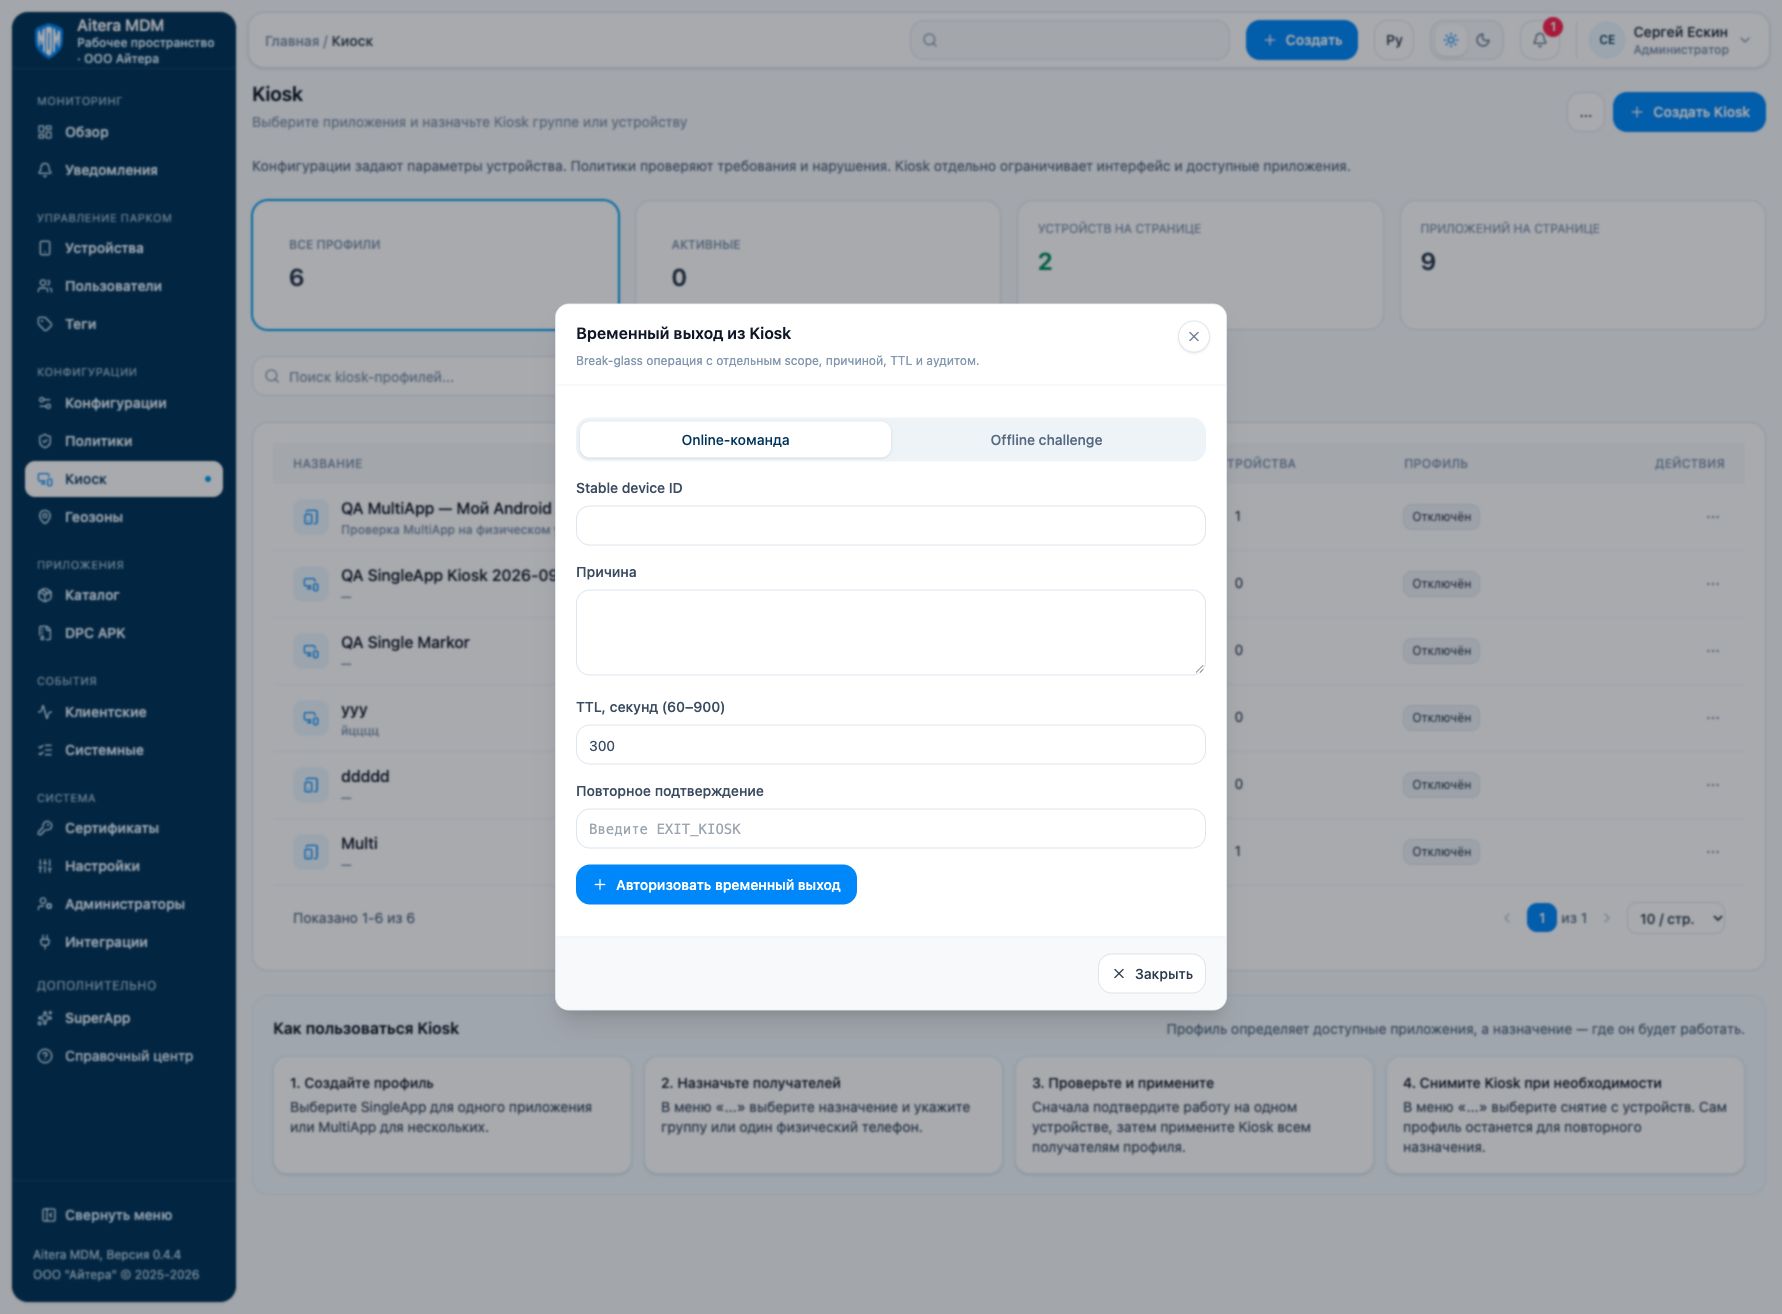Open Администраторы in sidebar
The height and width of the screenshot is (1314, 1782).
click(123, 904)
